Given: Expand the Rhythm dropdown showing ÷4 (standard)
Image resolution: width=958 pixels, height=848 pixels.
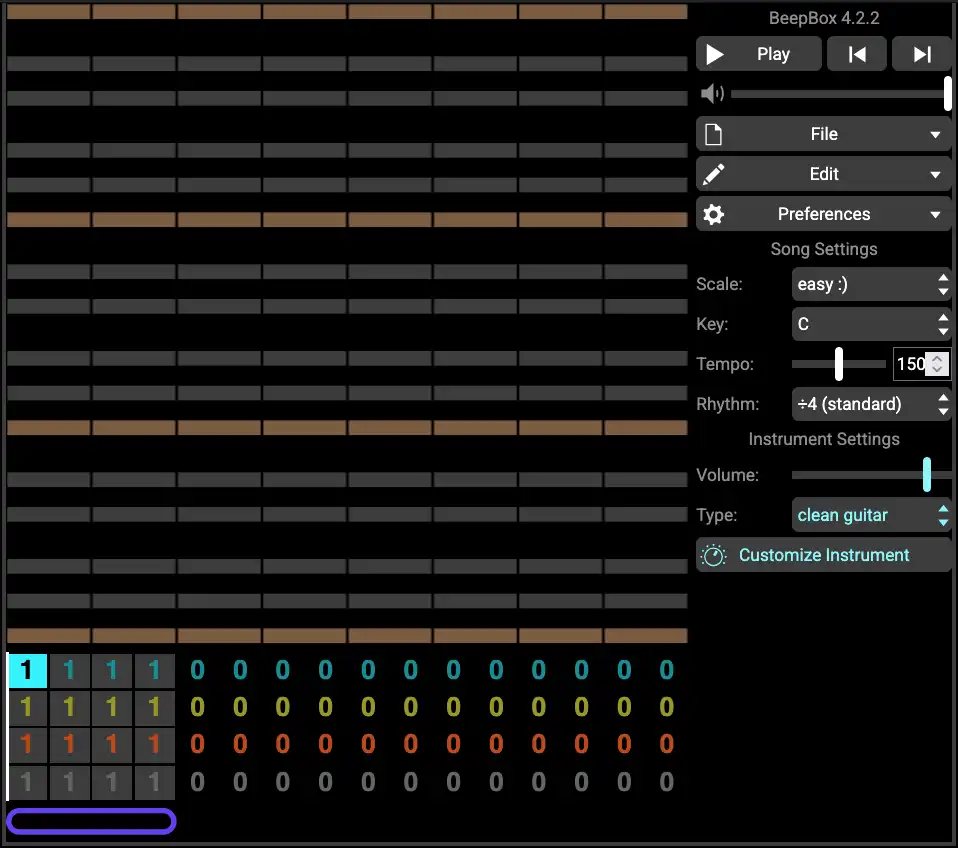Looking at the screenshot, I should 871,404.
